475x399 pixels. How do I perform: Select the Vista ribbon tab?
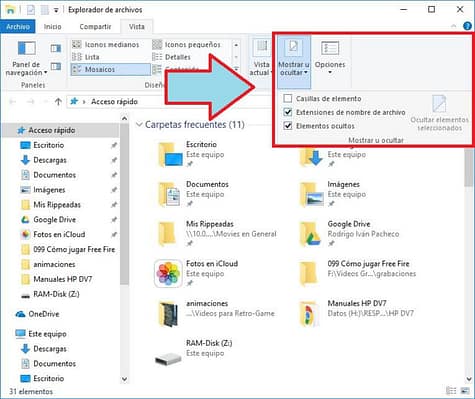click(137, 27)
